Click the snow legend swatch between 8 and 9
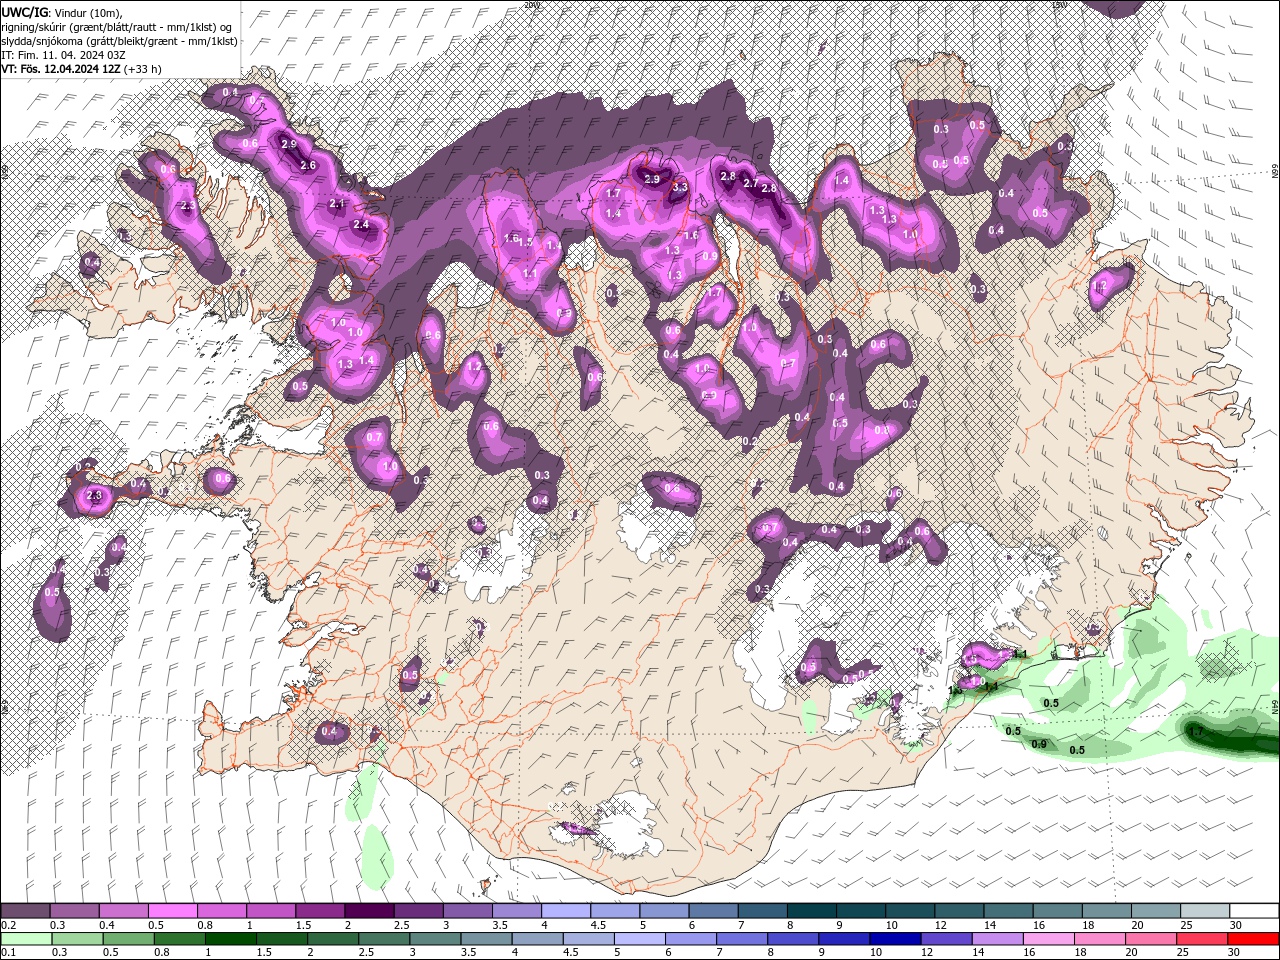The image size is (1280, 960). [812, 911]
